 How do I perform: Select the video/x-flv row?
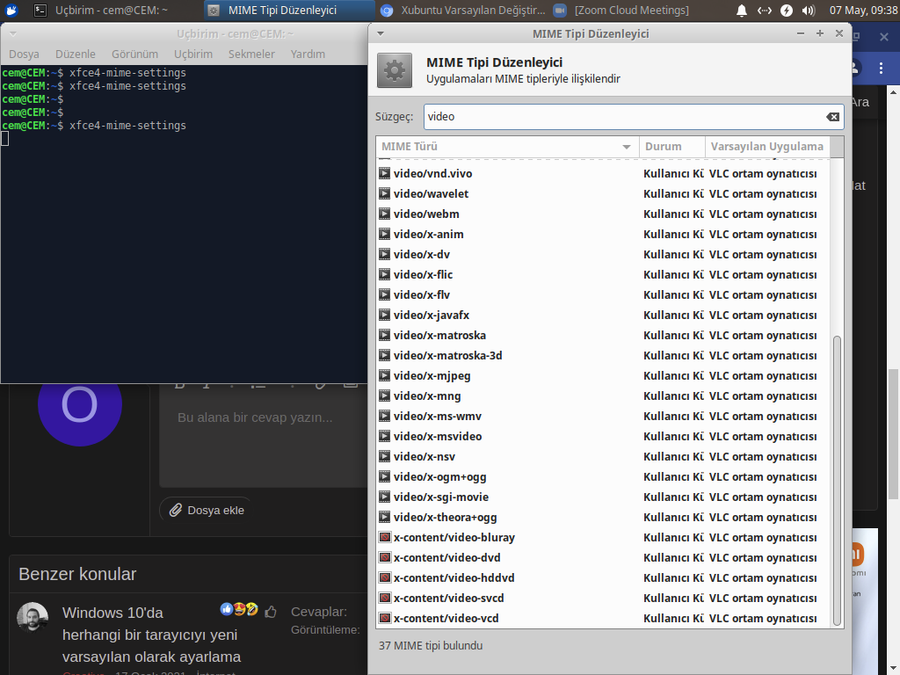(x=604, y=294)
